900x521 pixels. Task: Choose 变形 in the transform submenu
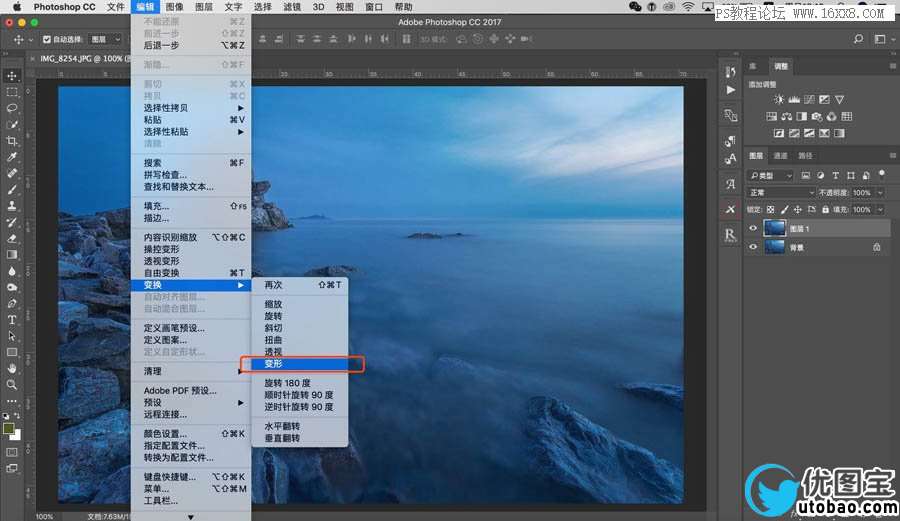(x=300, y=364)
